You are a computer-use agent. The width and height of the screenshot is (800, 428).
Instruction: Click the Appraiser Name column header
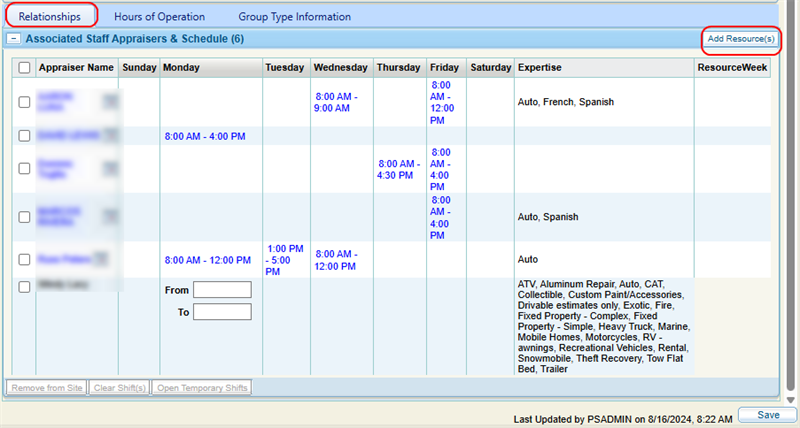pyautogui.click(x=76, y=67)
